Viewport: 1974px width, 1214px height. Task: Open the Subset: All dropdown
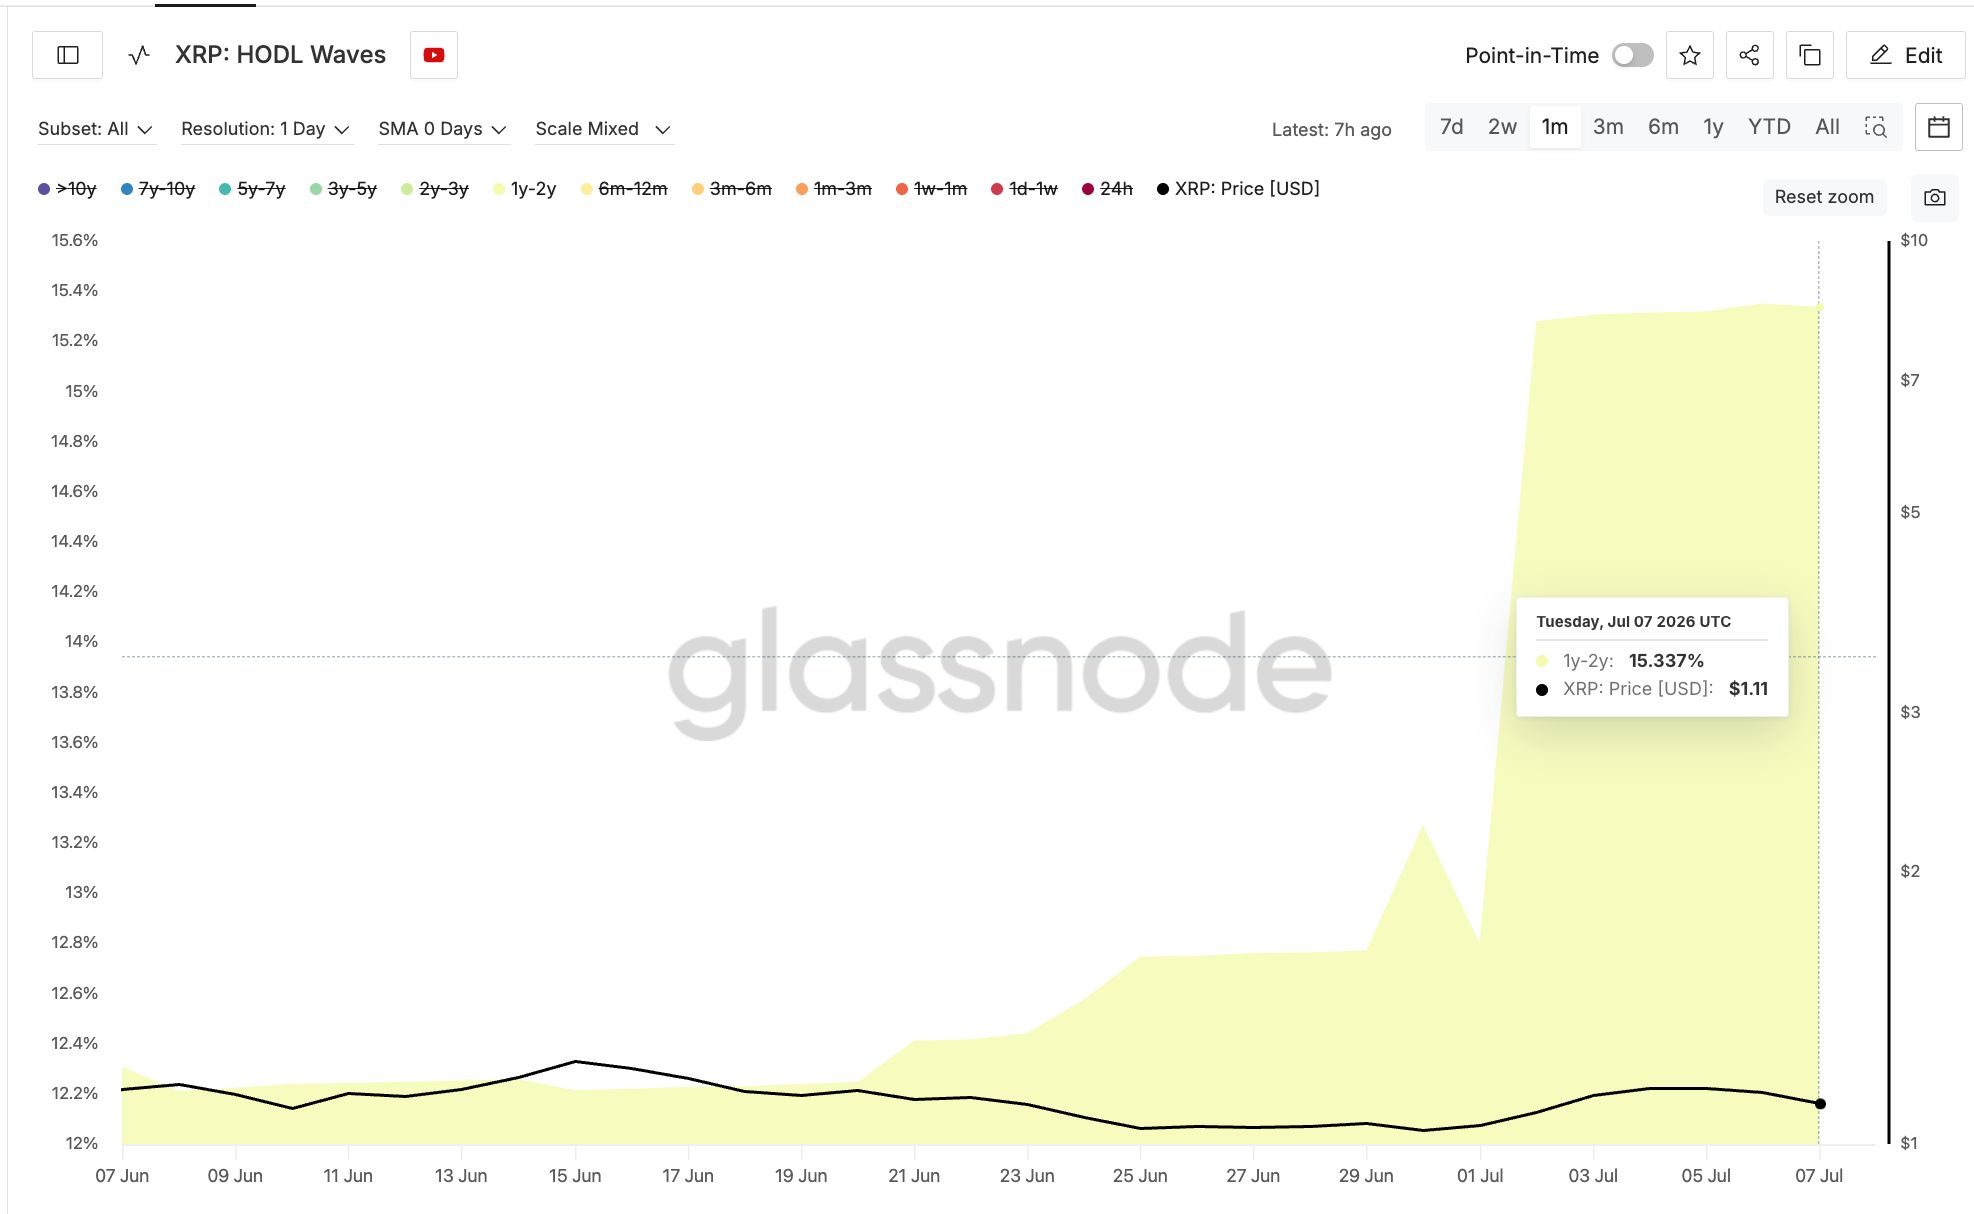(x=95, y=129)
